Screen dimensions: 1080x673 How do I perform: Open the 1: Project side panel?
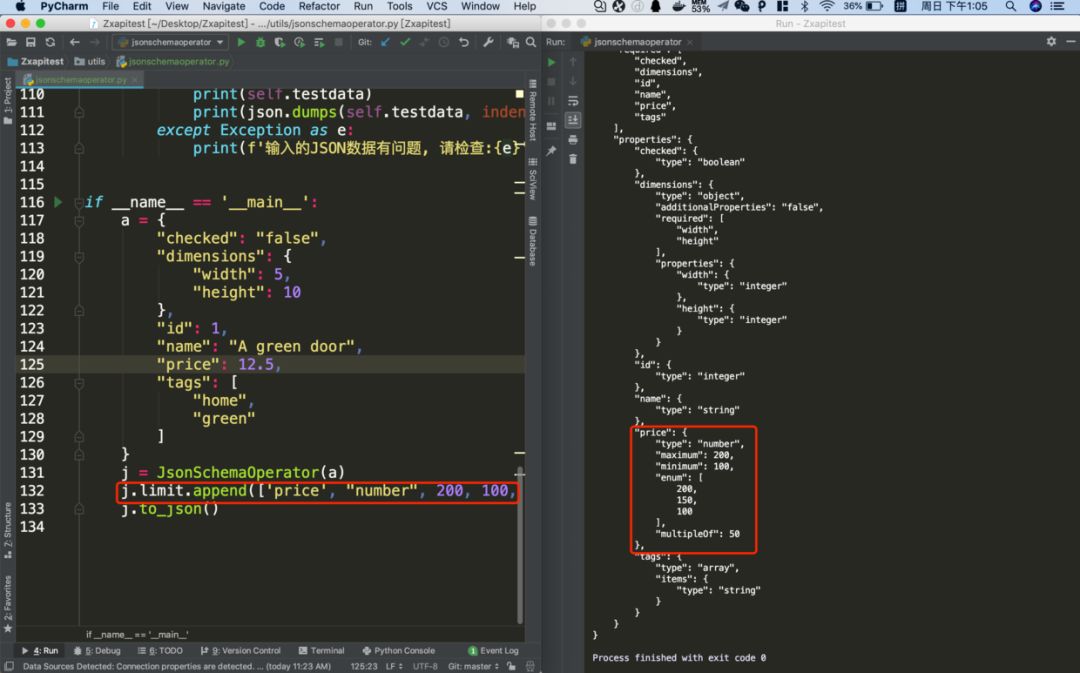(x=8, y=101)
